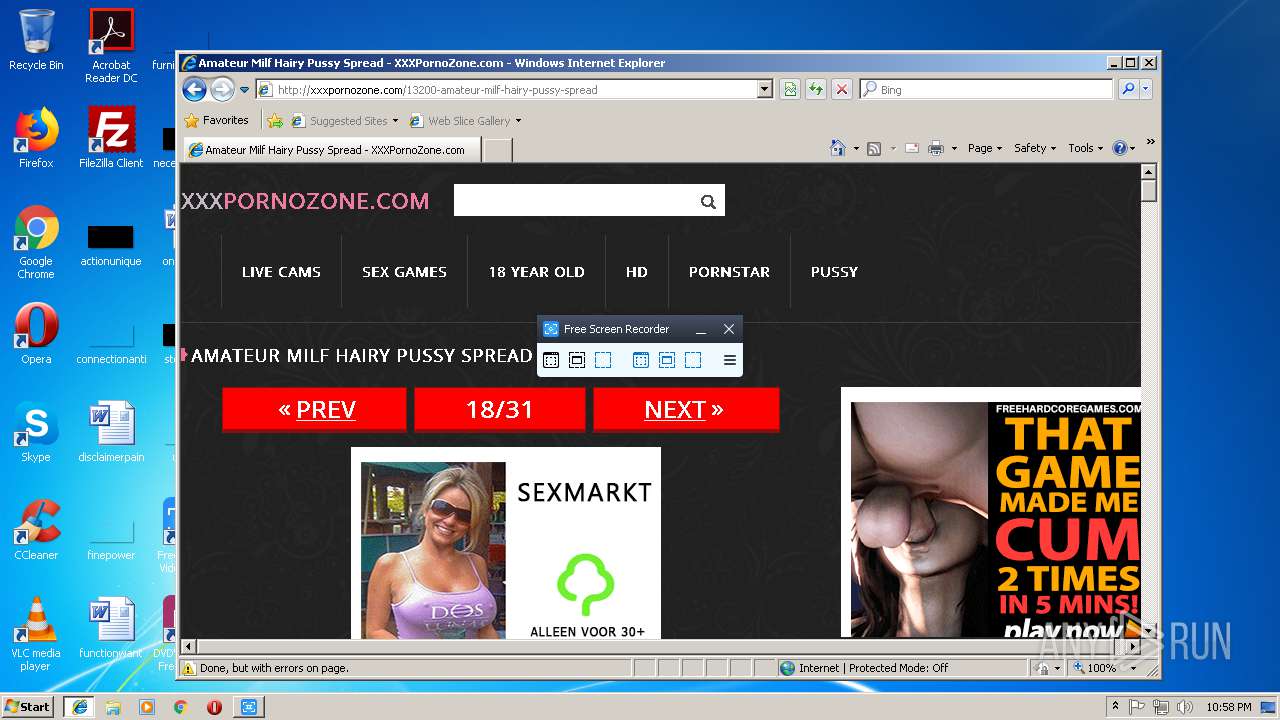1280x720 pixels.
Task: Click the IE Forward navigation arrow
Action: (x=222, y=90)
